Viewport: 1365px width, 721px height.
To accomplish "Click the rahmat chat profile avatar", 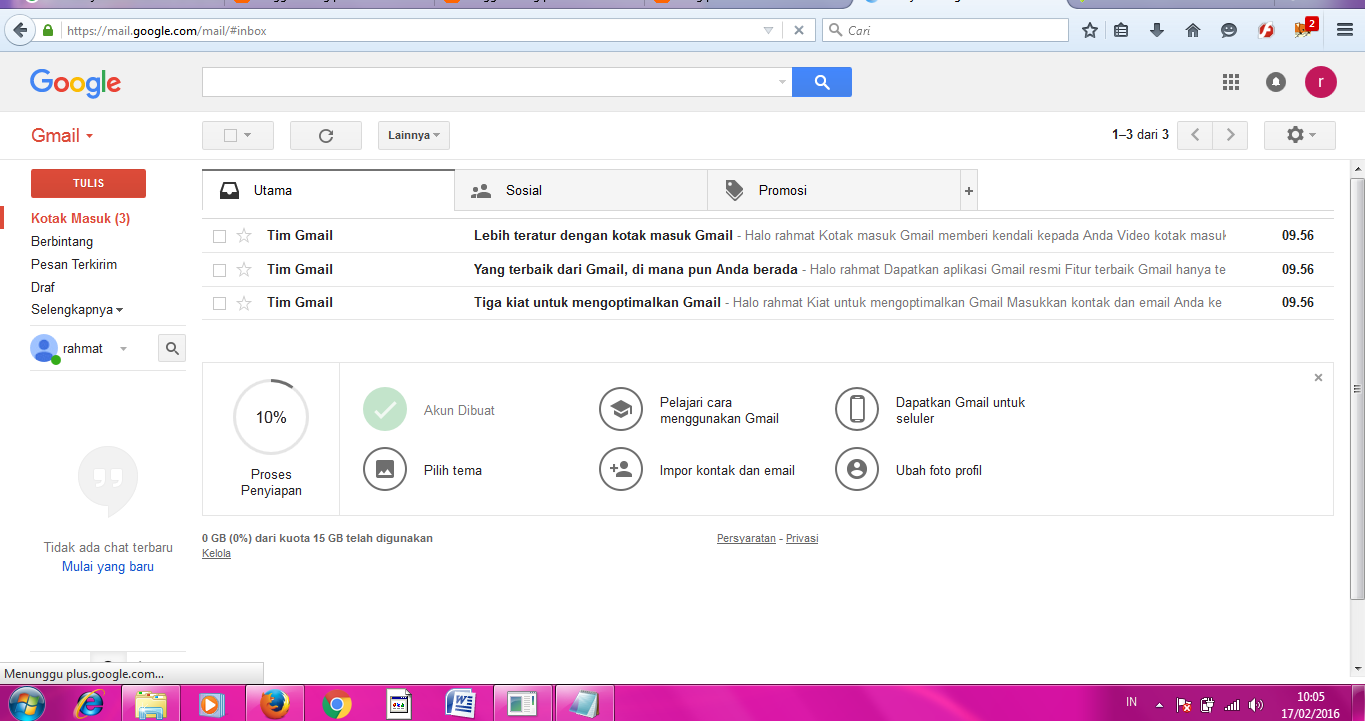I will [44, 348].
